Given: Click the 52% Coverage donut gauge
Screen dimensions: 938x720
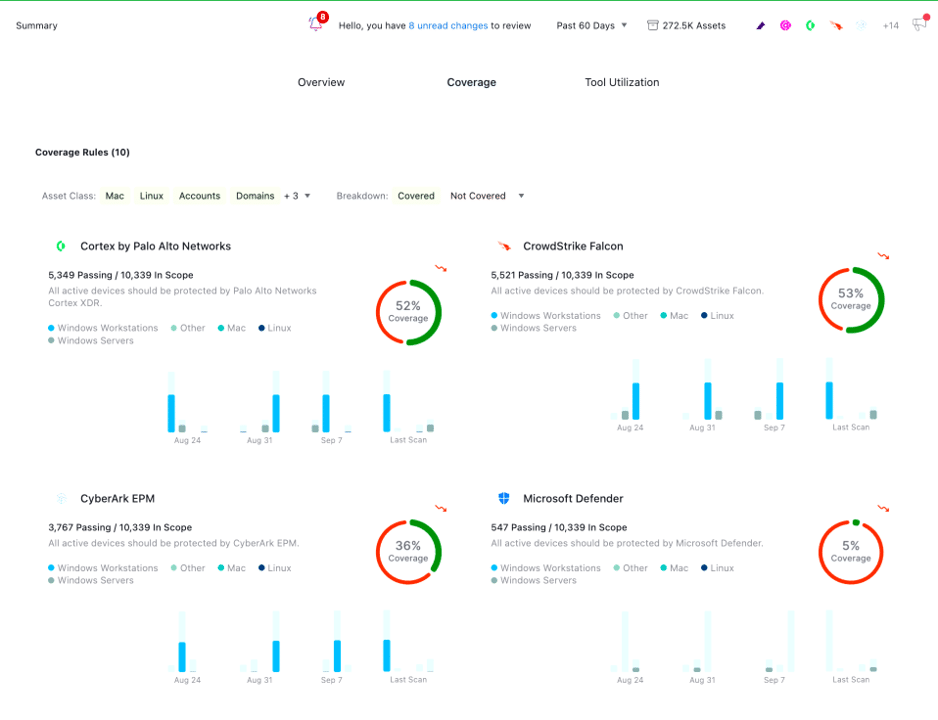Looking at the screenshot, I should [x=409, y=312].
